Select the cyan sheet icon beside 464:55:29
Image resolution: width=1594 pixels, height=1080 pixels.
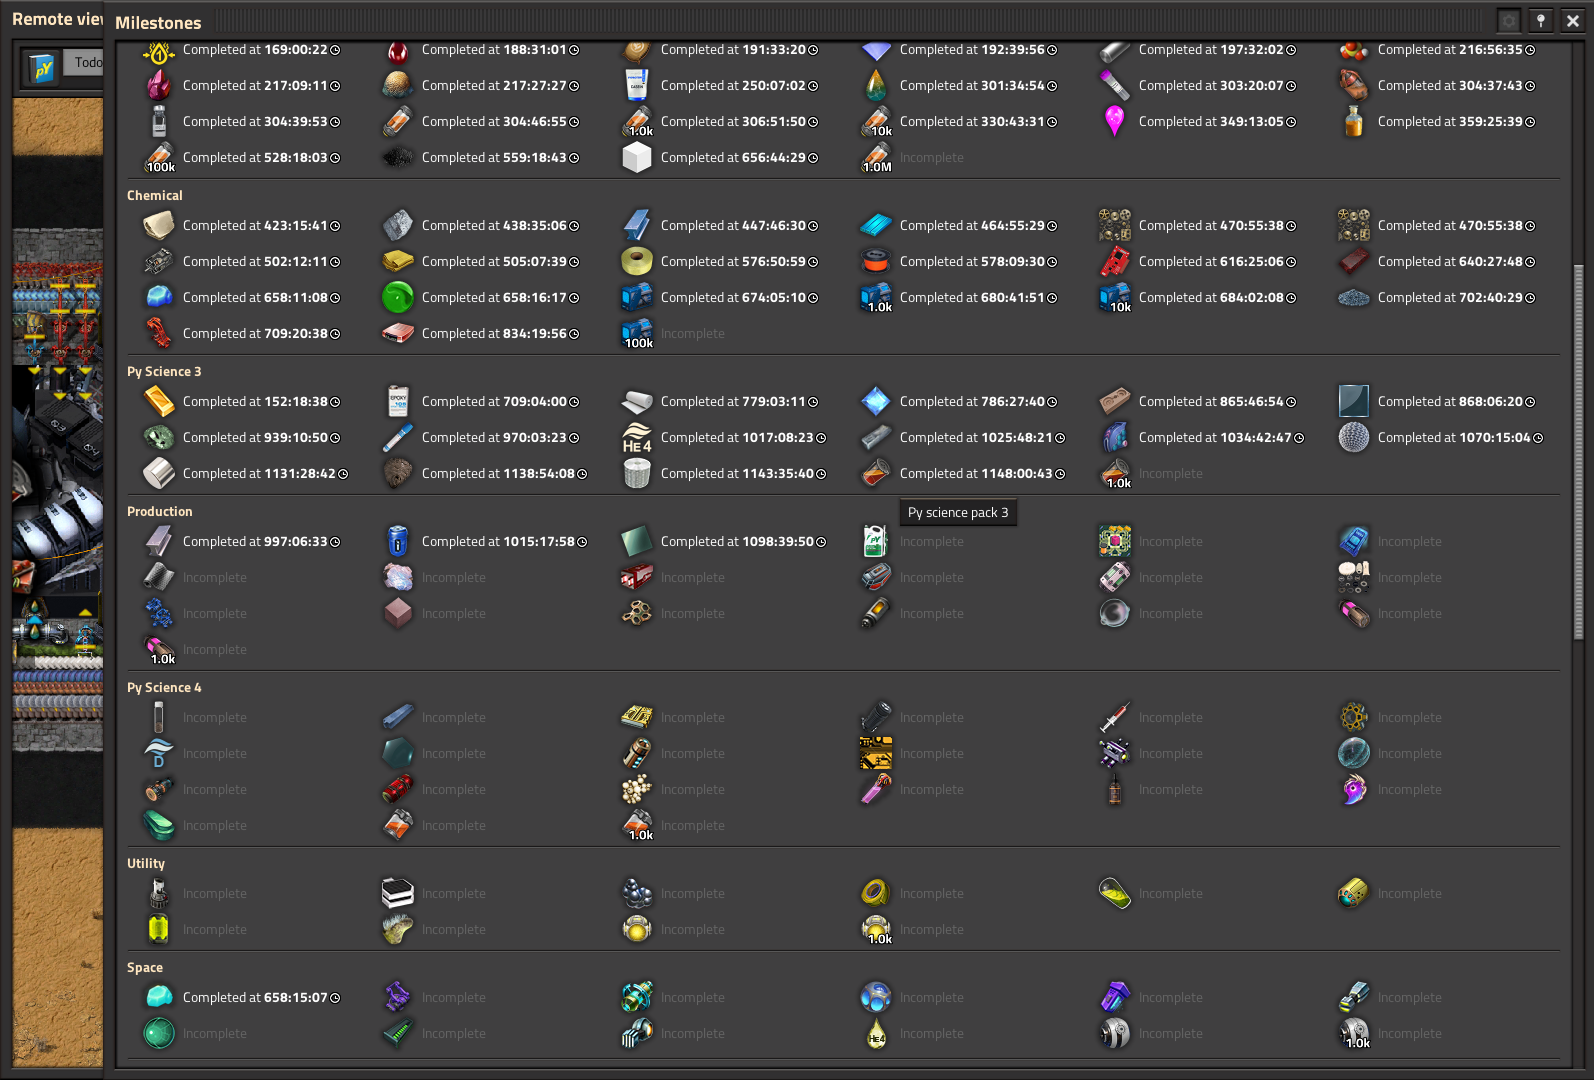876,226
